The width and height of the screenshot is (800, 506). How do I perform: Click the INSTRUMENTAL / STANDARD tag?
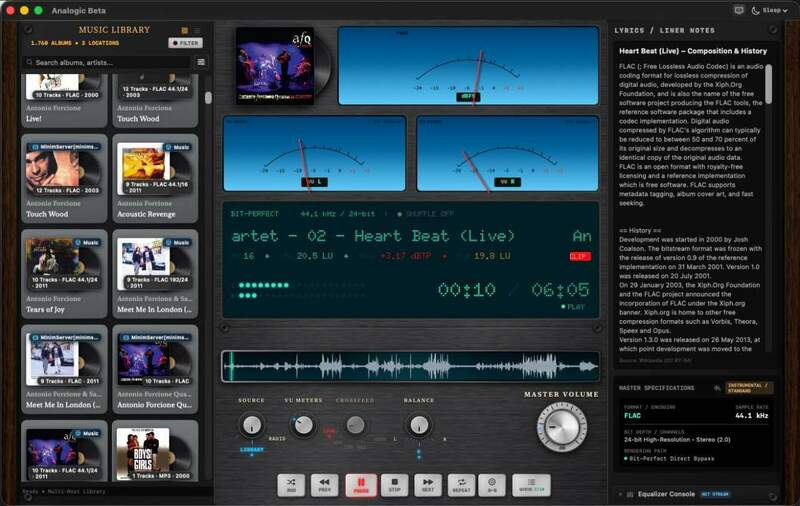point(749,388)
